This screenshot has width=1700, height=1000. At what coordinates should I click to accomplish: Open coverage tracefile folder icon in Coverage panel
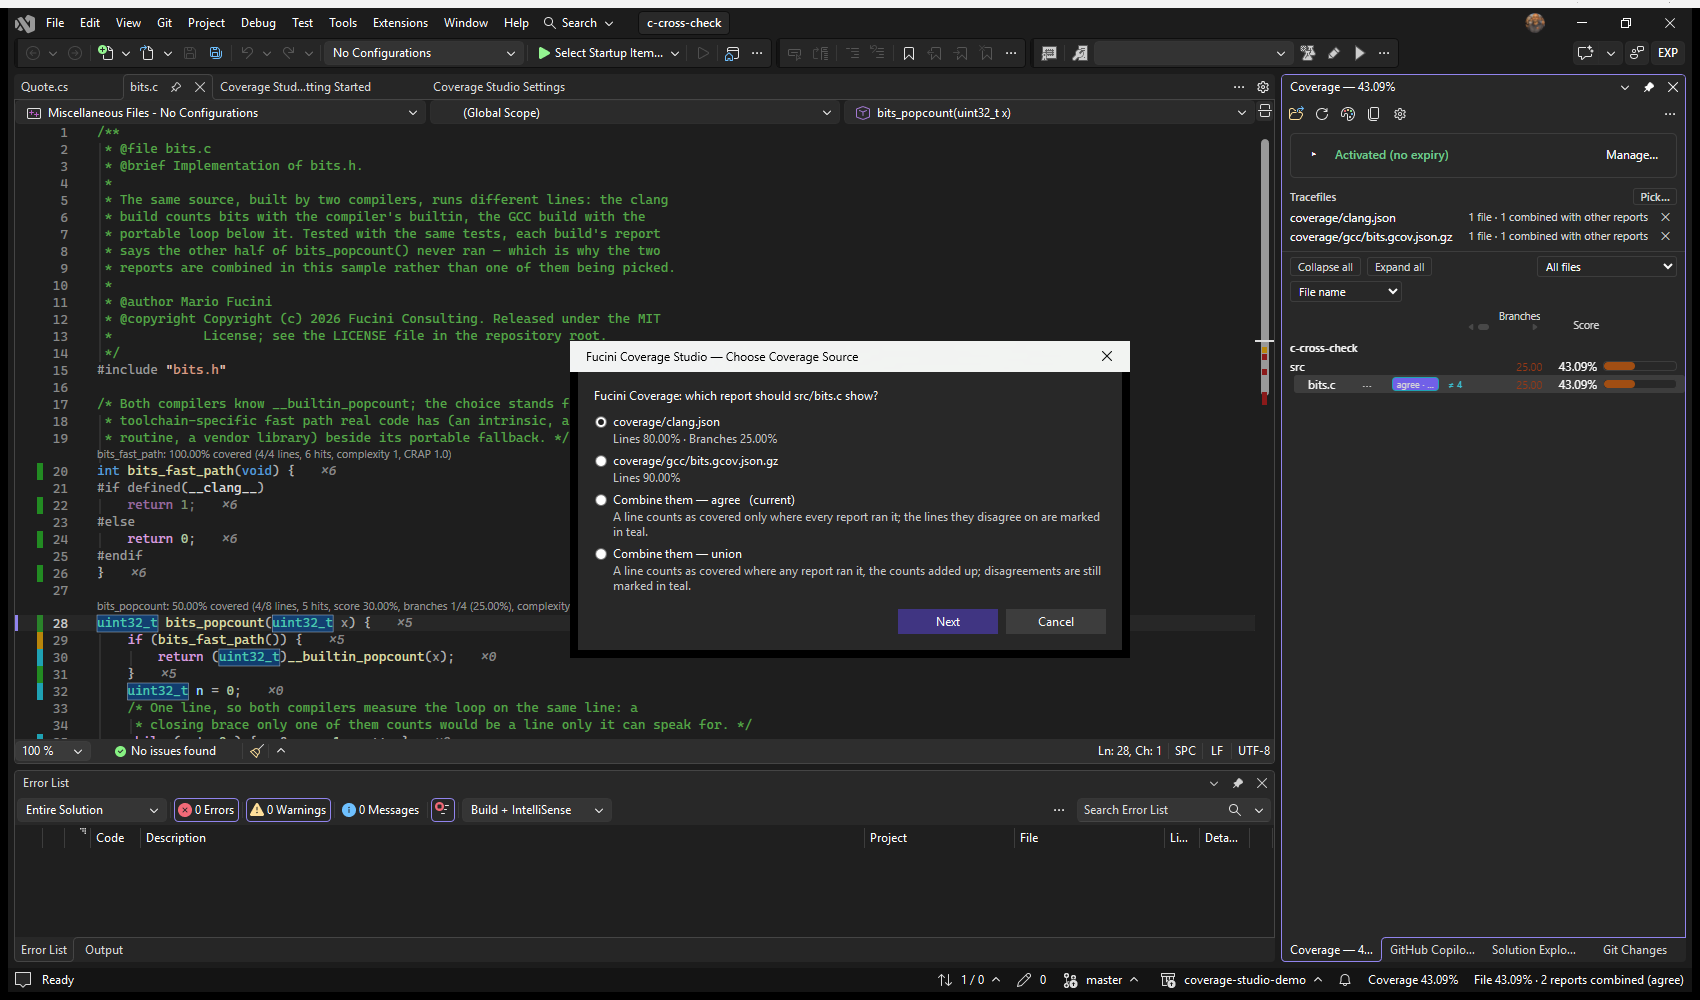[1296, 114]
